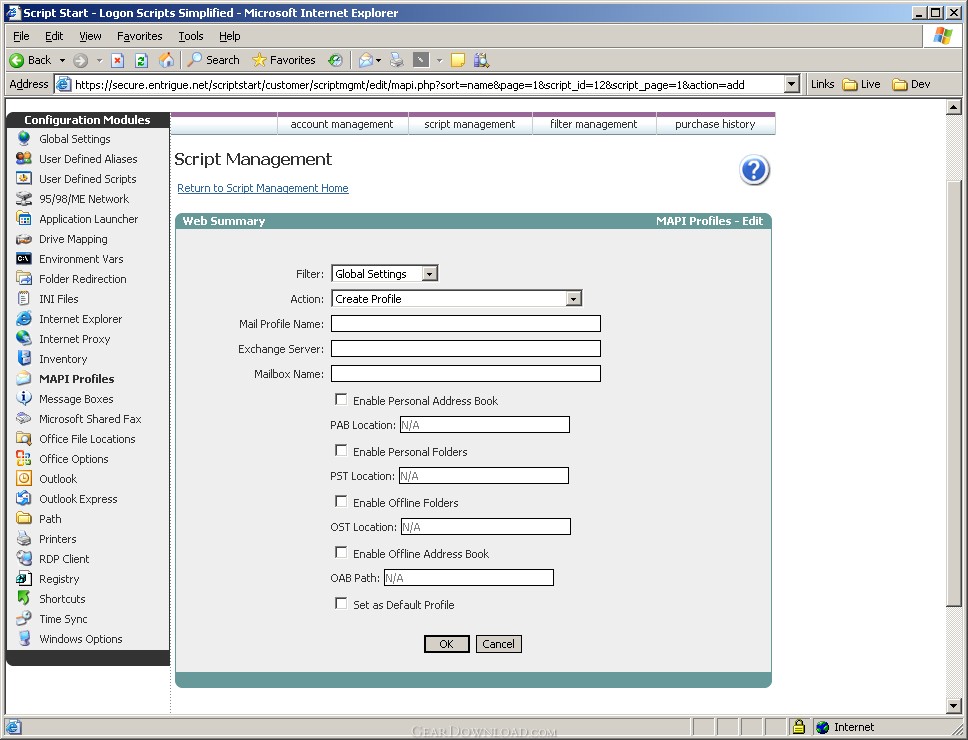Click the Cancel button

pyautogui.click(x=498, y=644)
